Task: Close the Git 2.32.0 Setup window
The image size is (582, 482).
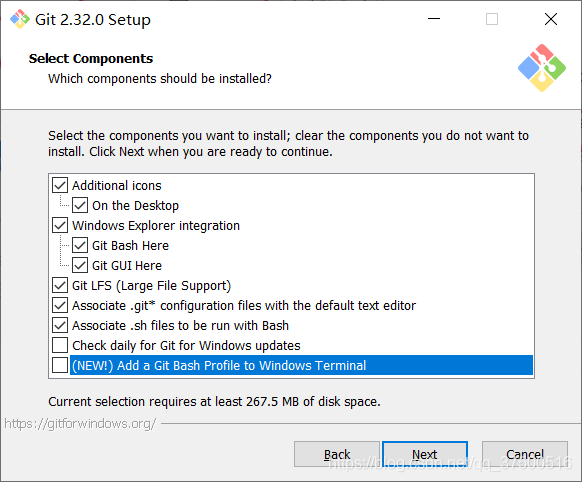Action: (x=551, y=19)
